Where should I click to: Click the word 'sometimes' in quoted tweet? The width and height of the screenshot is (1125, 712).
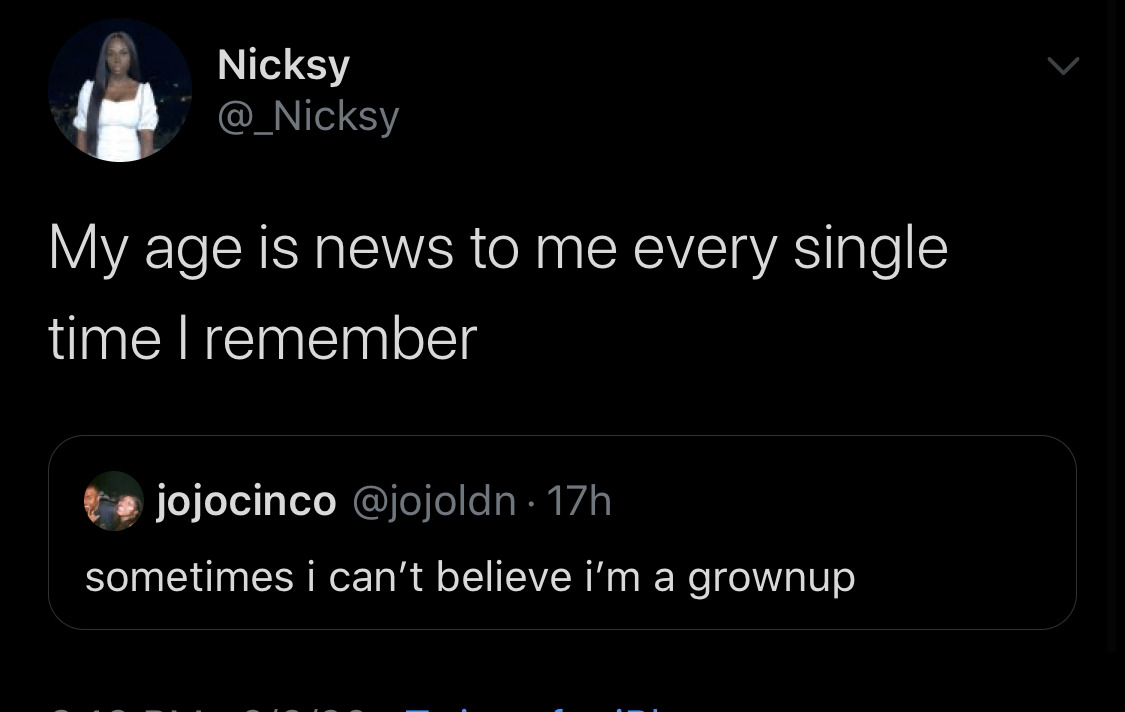coord(189,577)
